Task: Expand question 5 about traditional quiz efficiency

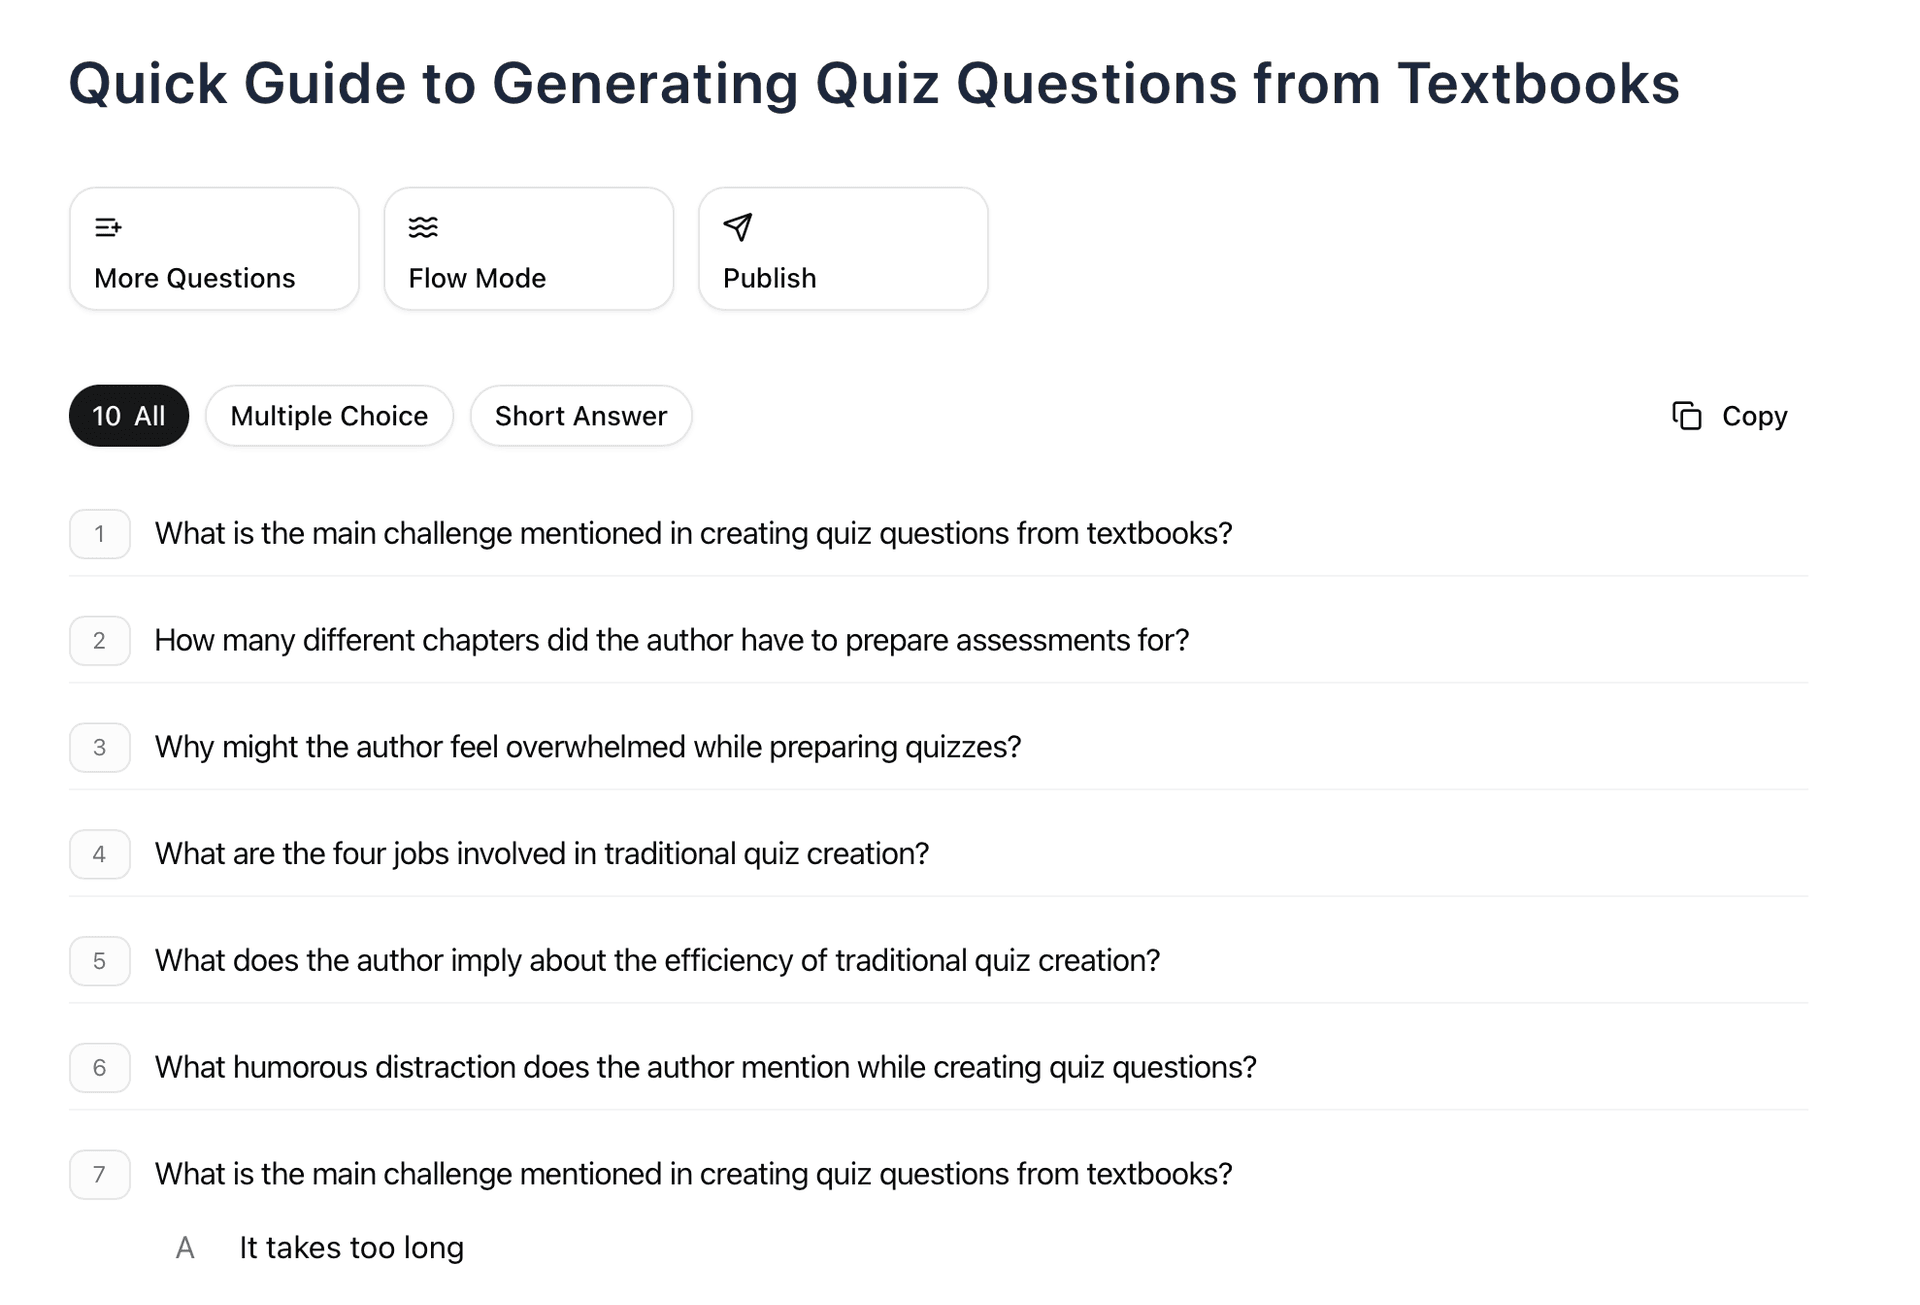Action: (657, 961)
